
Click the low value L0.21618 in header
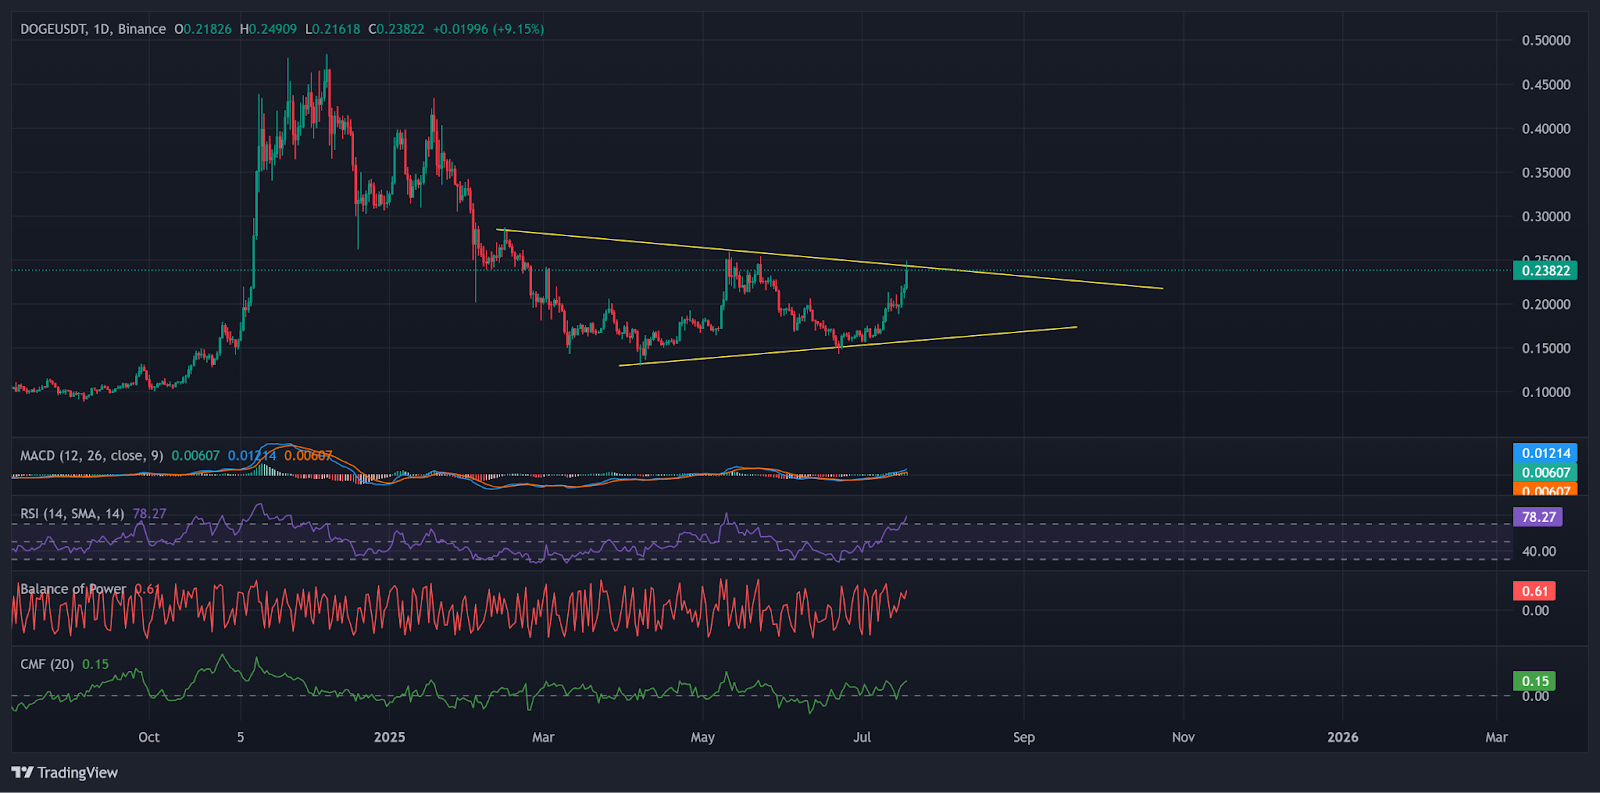click(332, 29)
